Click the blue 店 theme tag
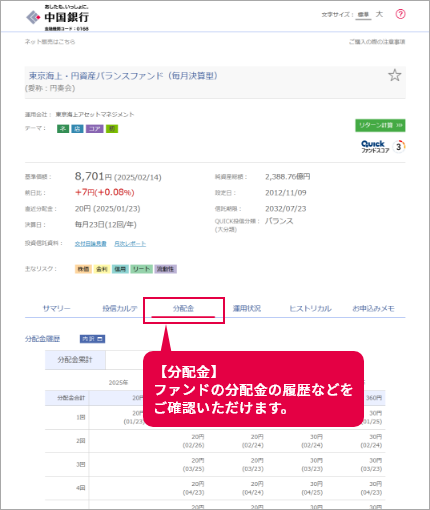The height and width of the screenshot is (510, 430). pyautogui.click(x=77, y=129)
